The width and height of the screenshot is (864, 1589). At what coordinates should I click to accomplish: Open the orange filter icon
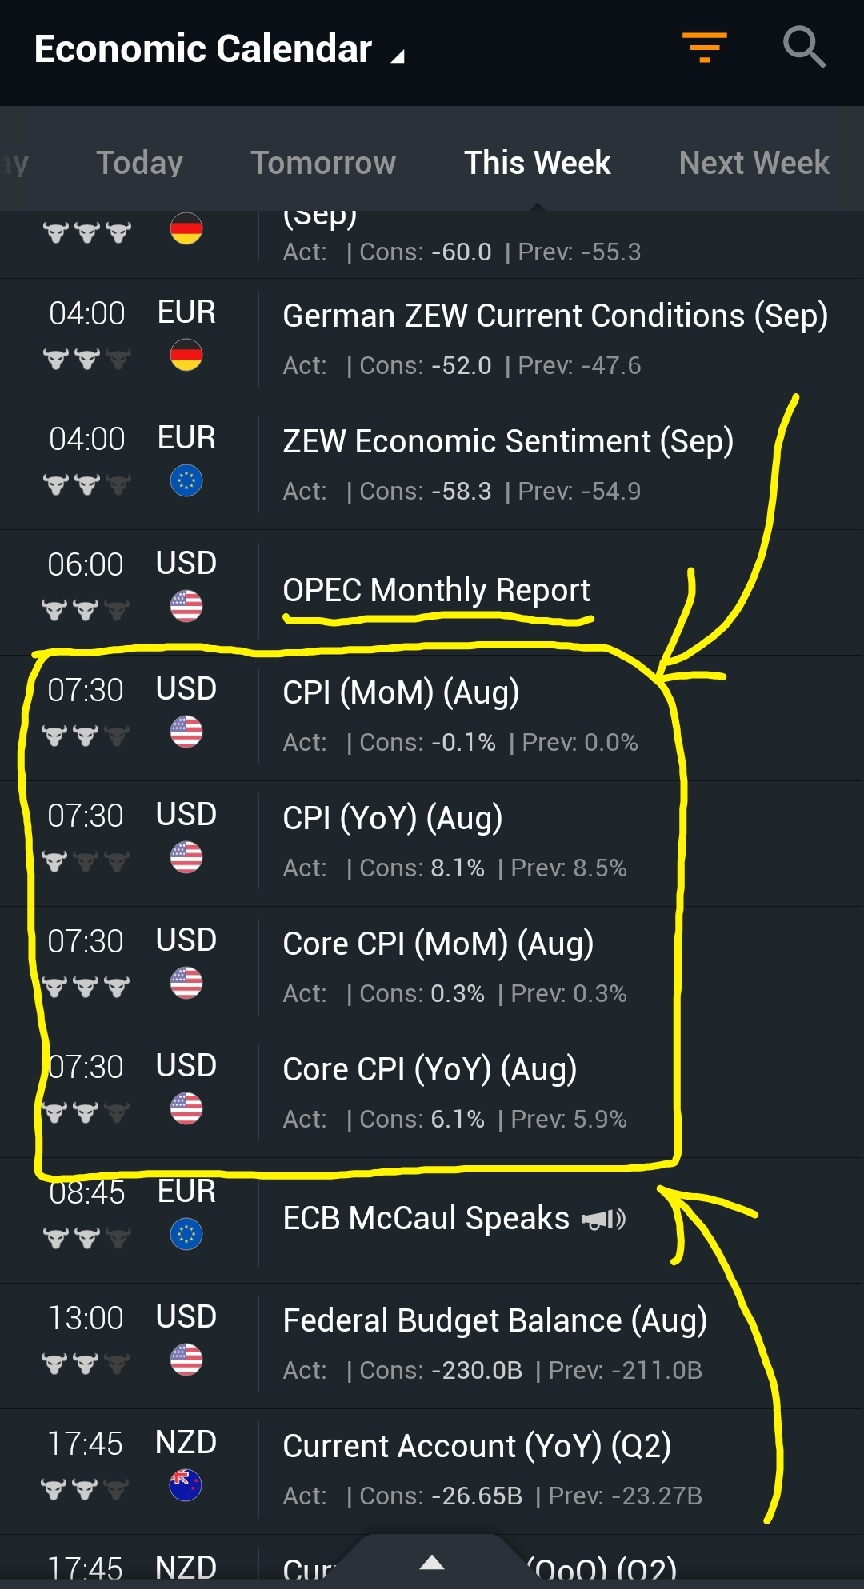704,47
